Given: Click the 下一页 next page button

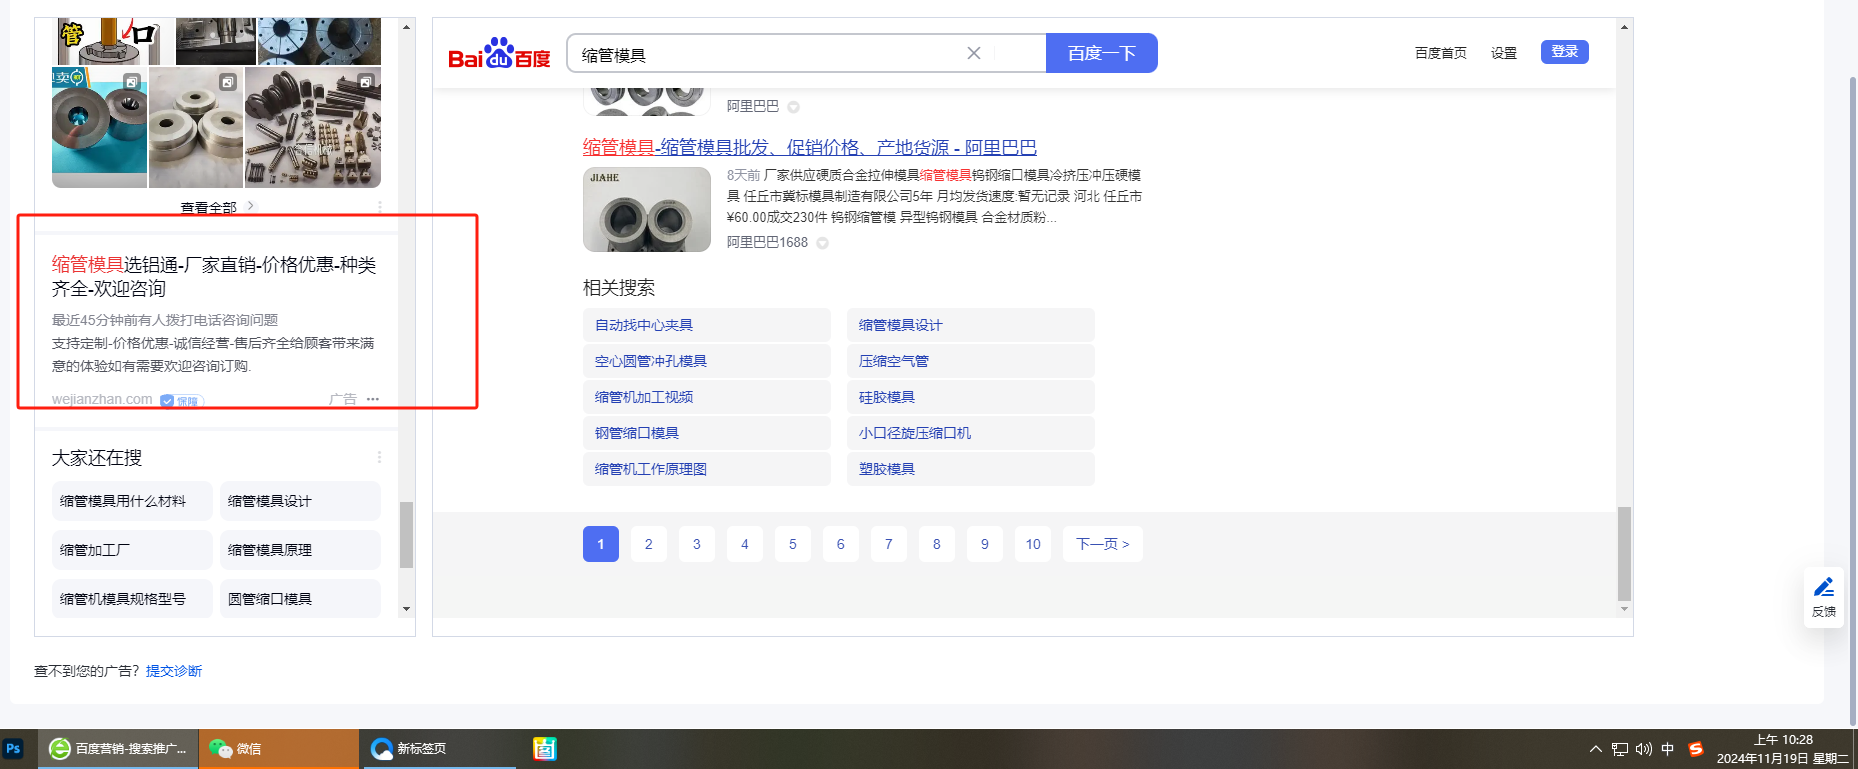Looking at the screenshot, I should coord(1102,544).
